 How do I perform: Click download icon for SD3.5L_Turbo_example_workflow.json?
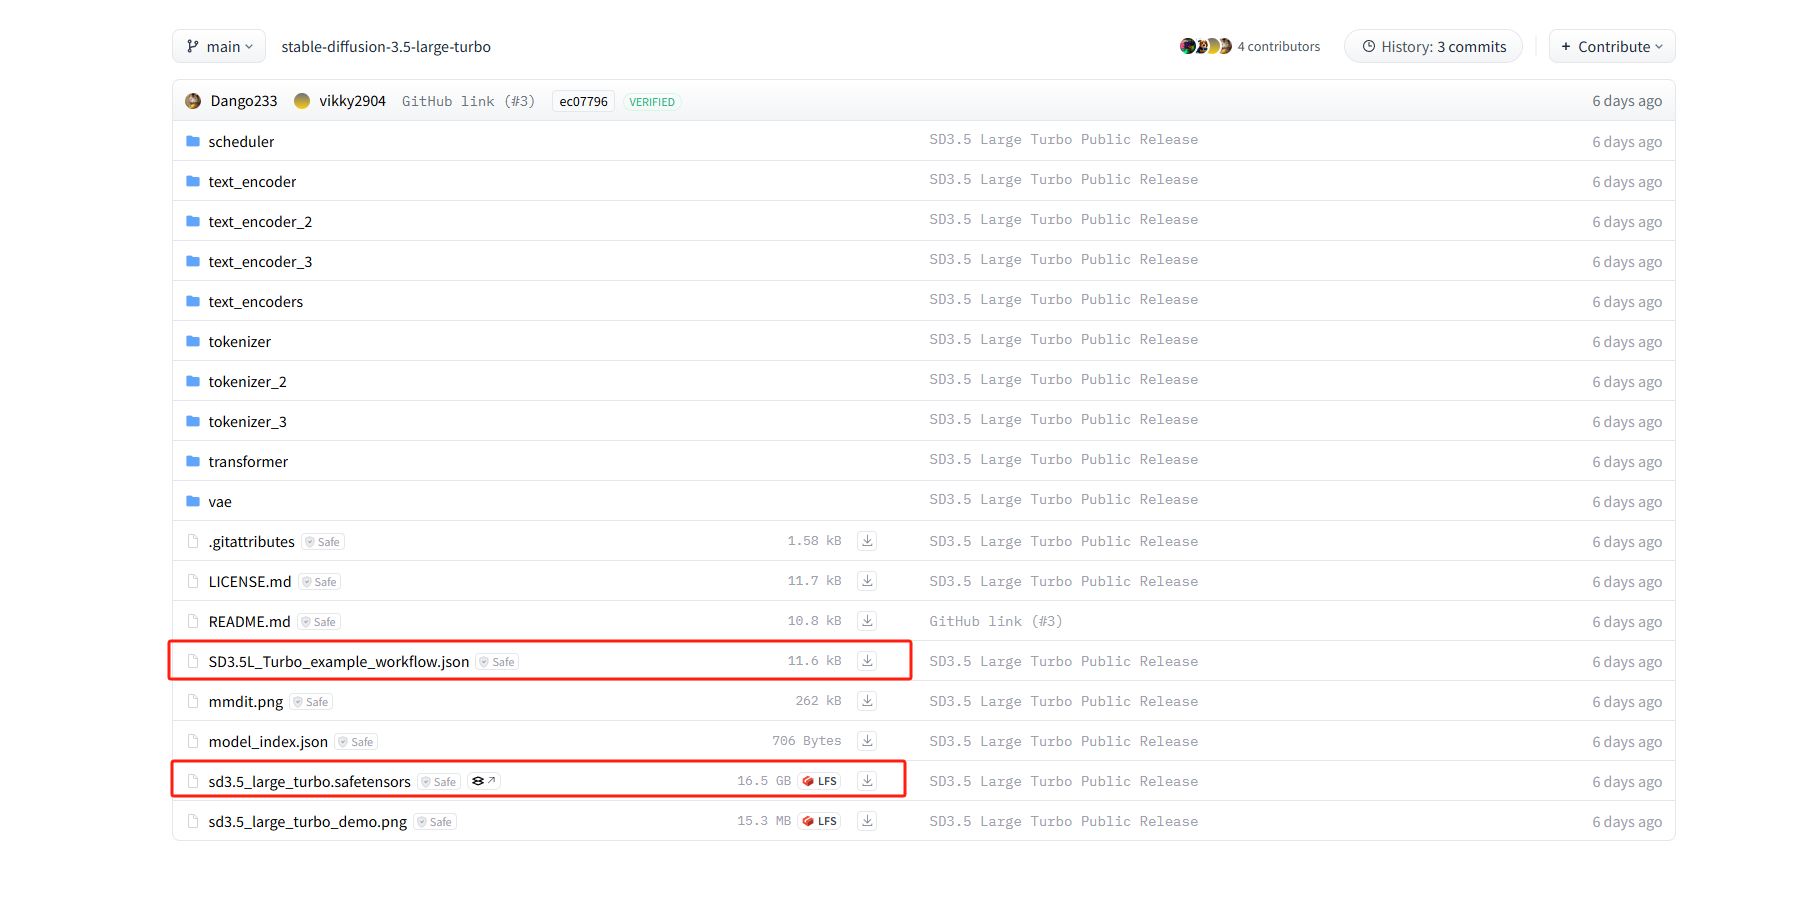[x=867, y=661]
